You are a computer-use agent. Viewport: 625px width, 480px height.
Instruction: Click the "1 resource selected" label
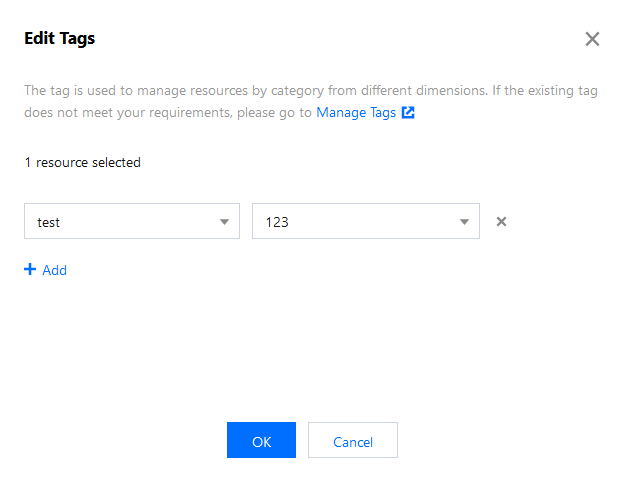pyautogui.click(x=83, y=162)
